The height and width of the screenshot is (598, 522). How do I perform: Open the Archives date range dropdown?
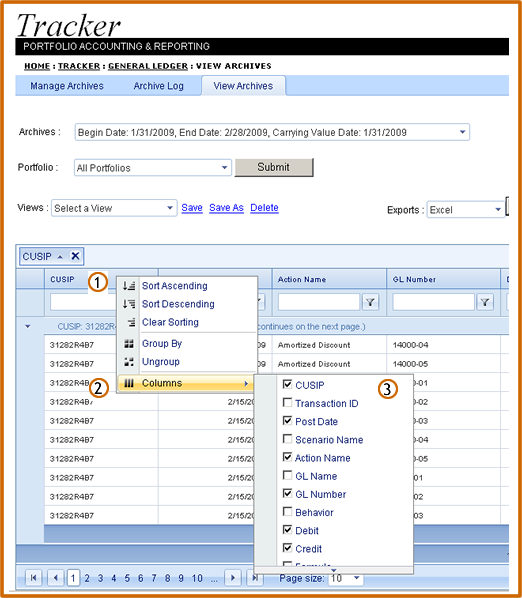pyautogui.click(x=462, y=132)
